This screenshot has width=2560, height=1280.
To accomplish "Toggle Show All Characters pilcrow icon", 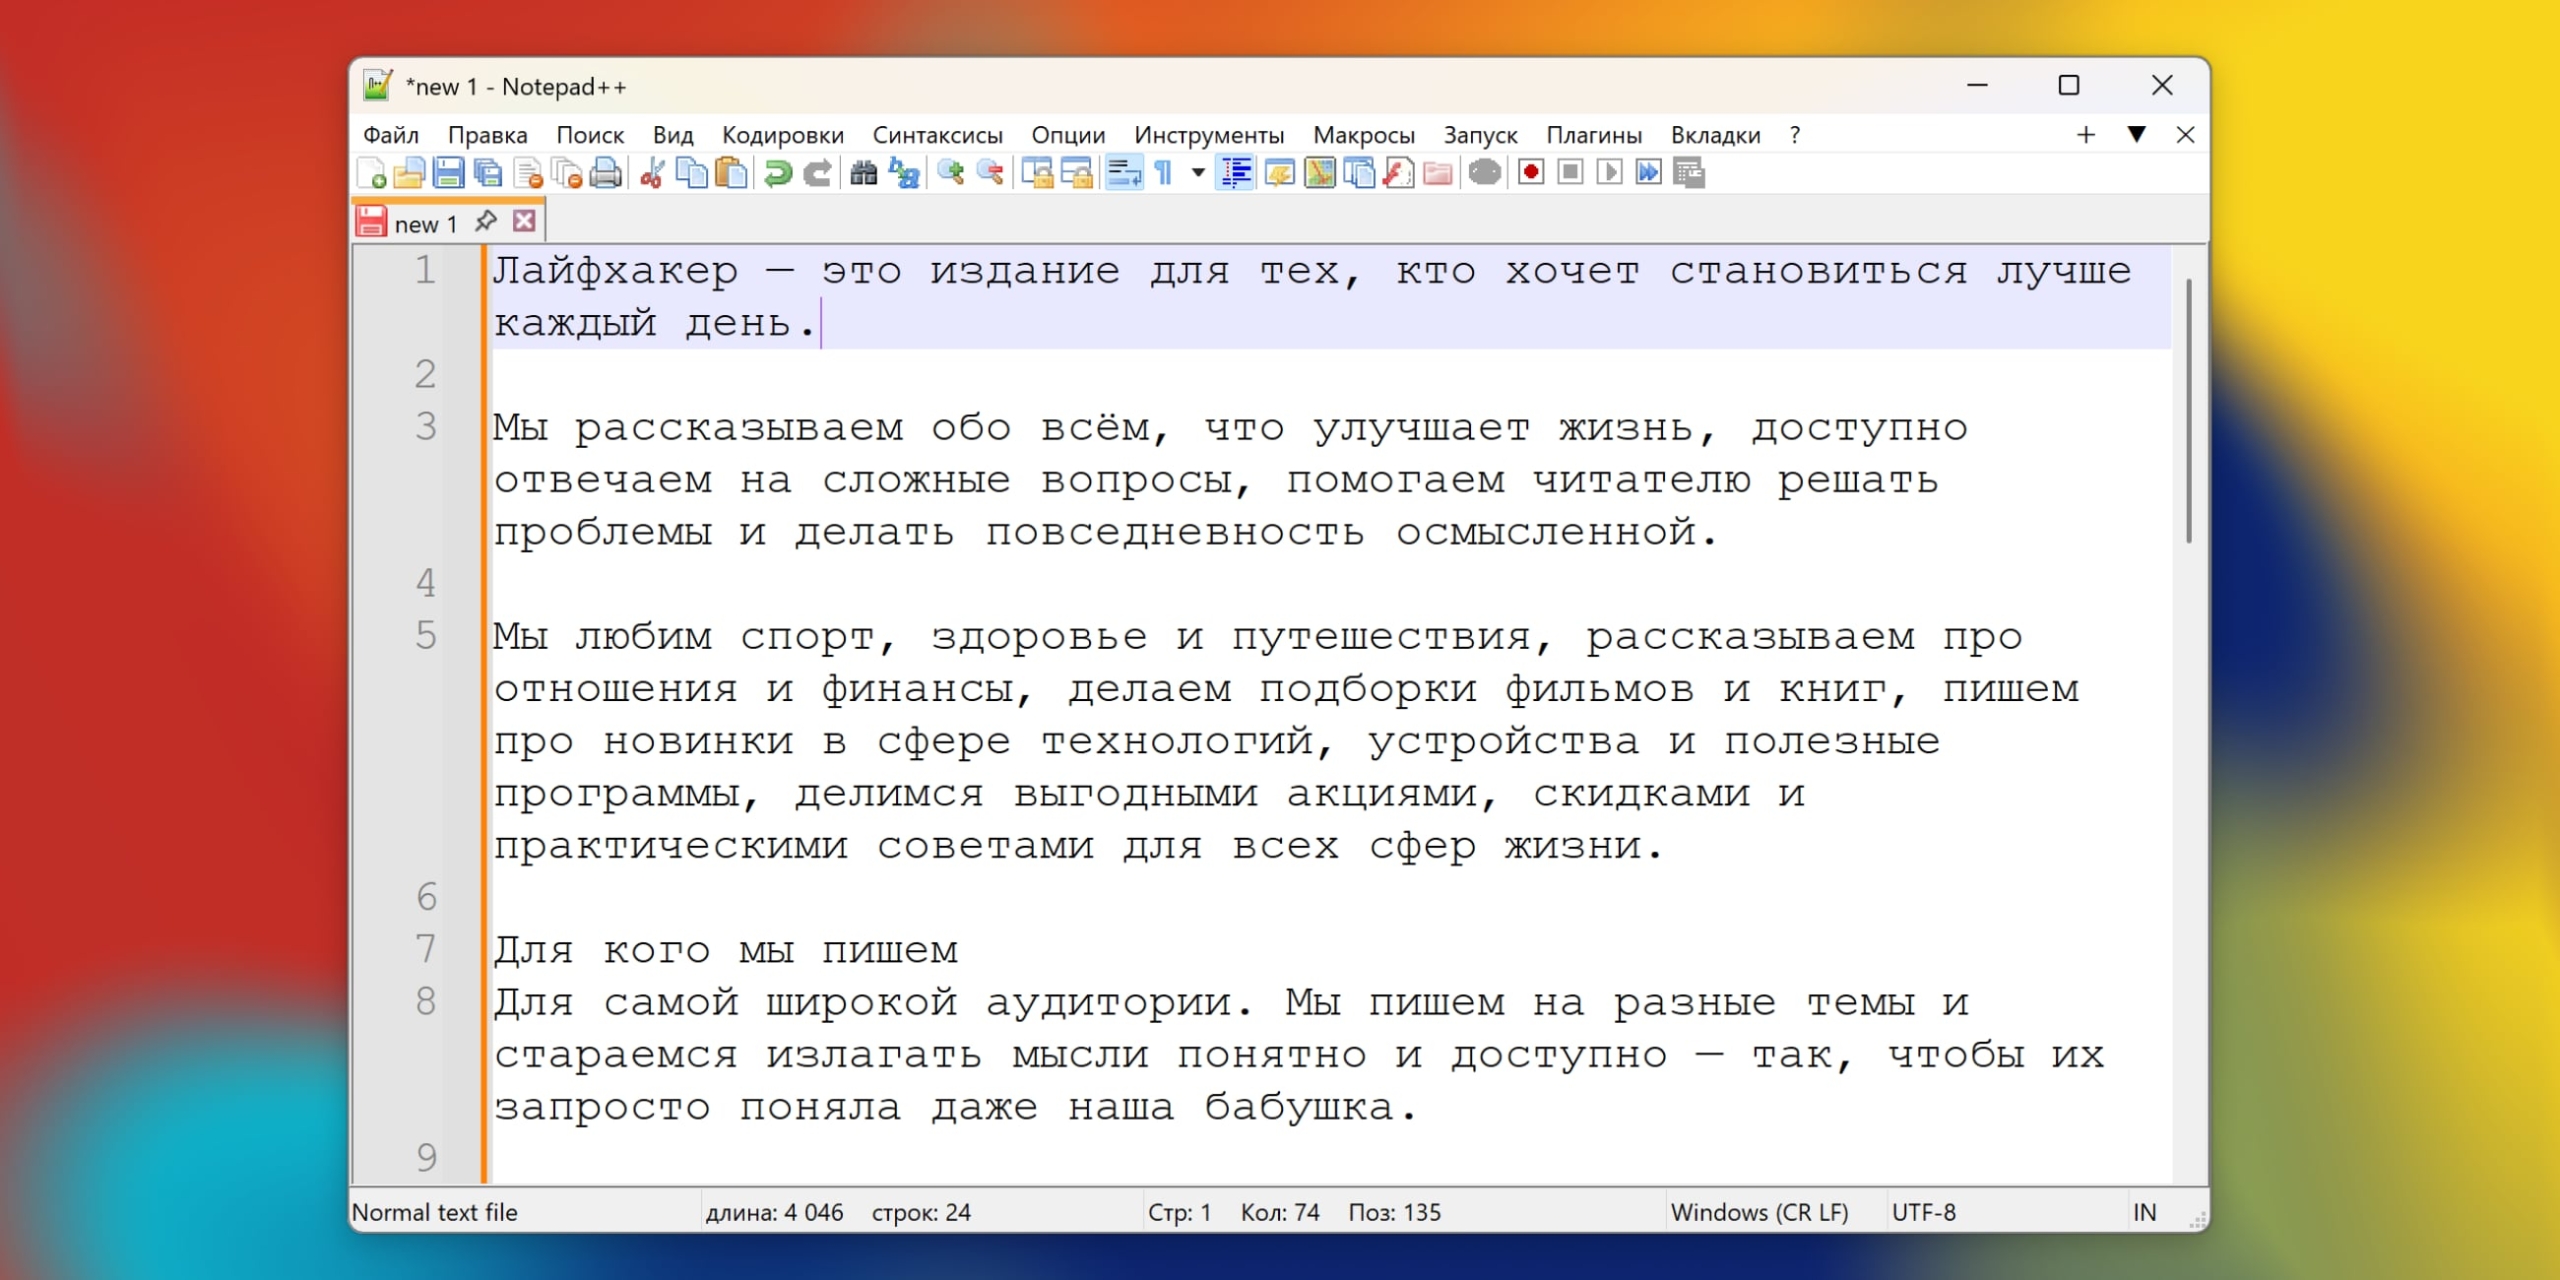I will click(x=1163, y=172).
